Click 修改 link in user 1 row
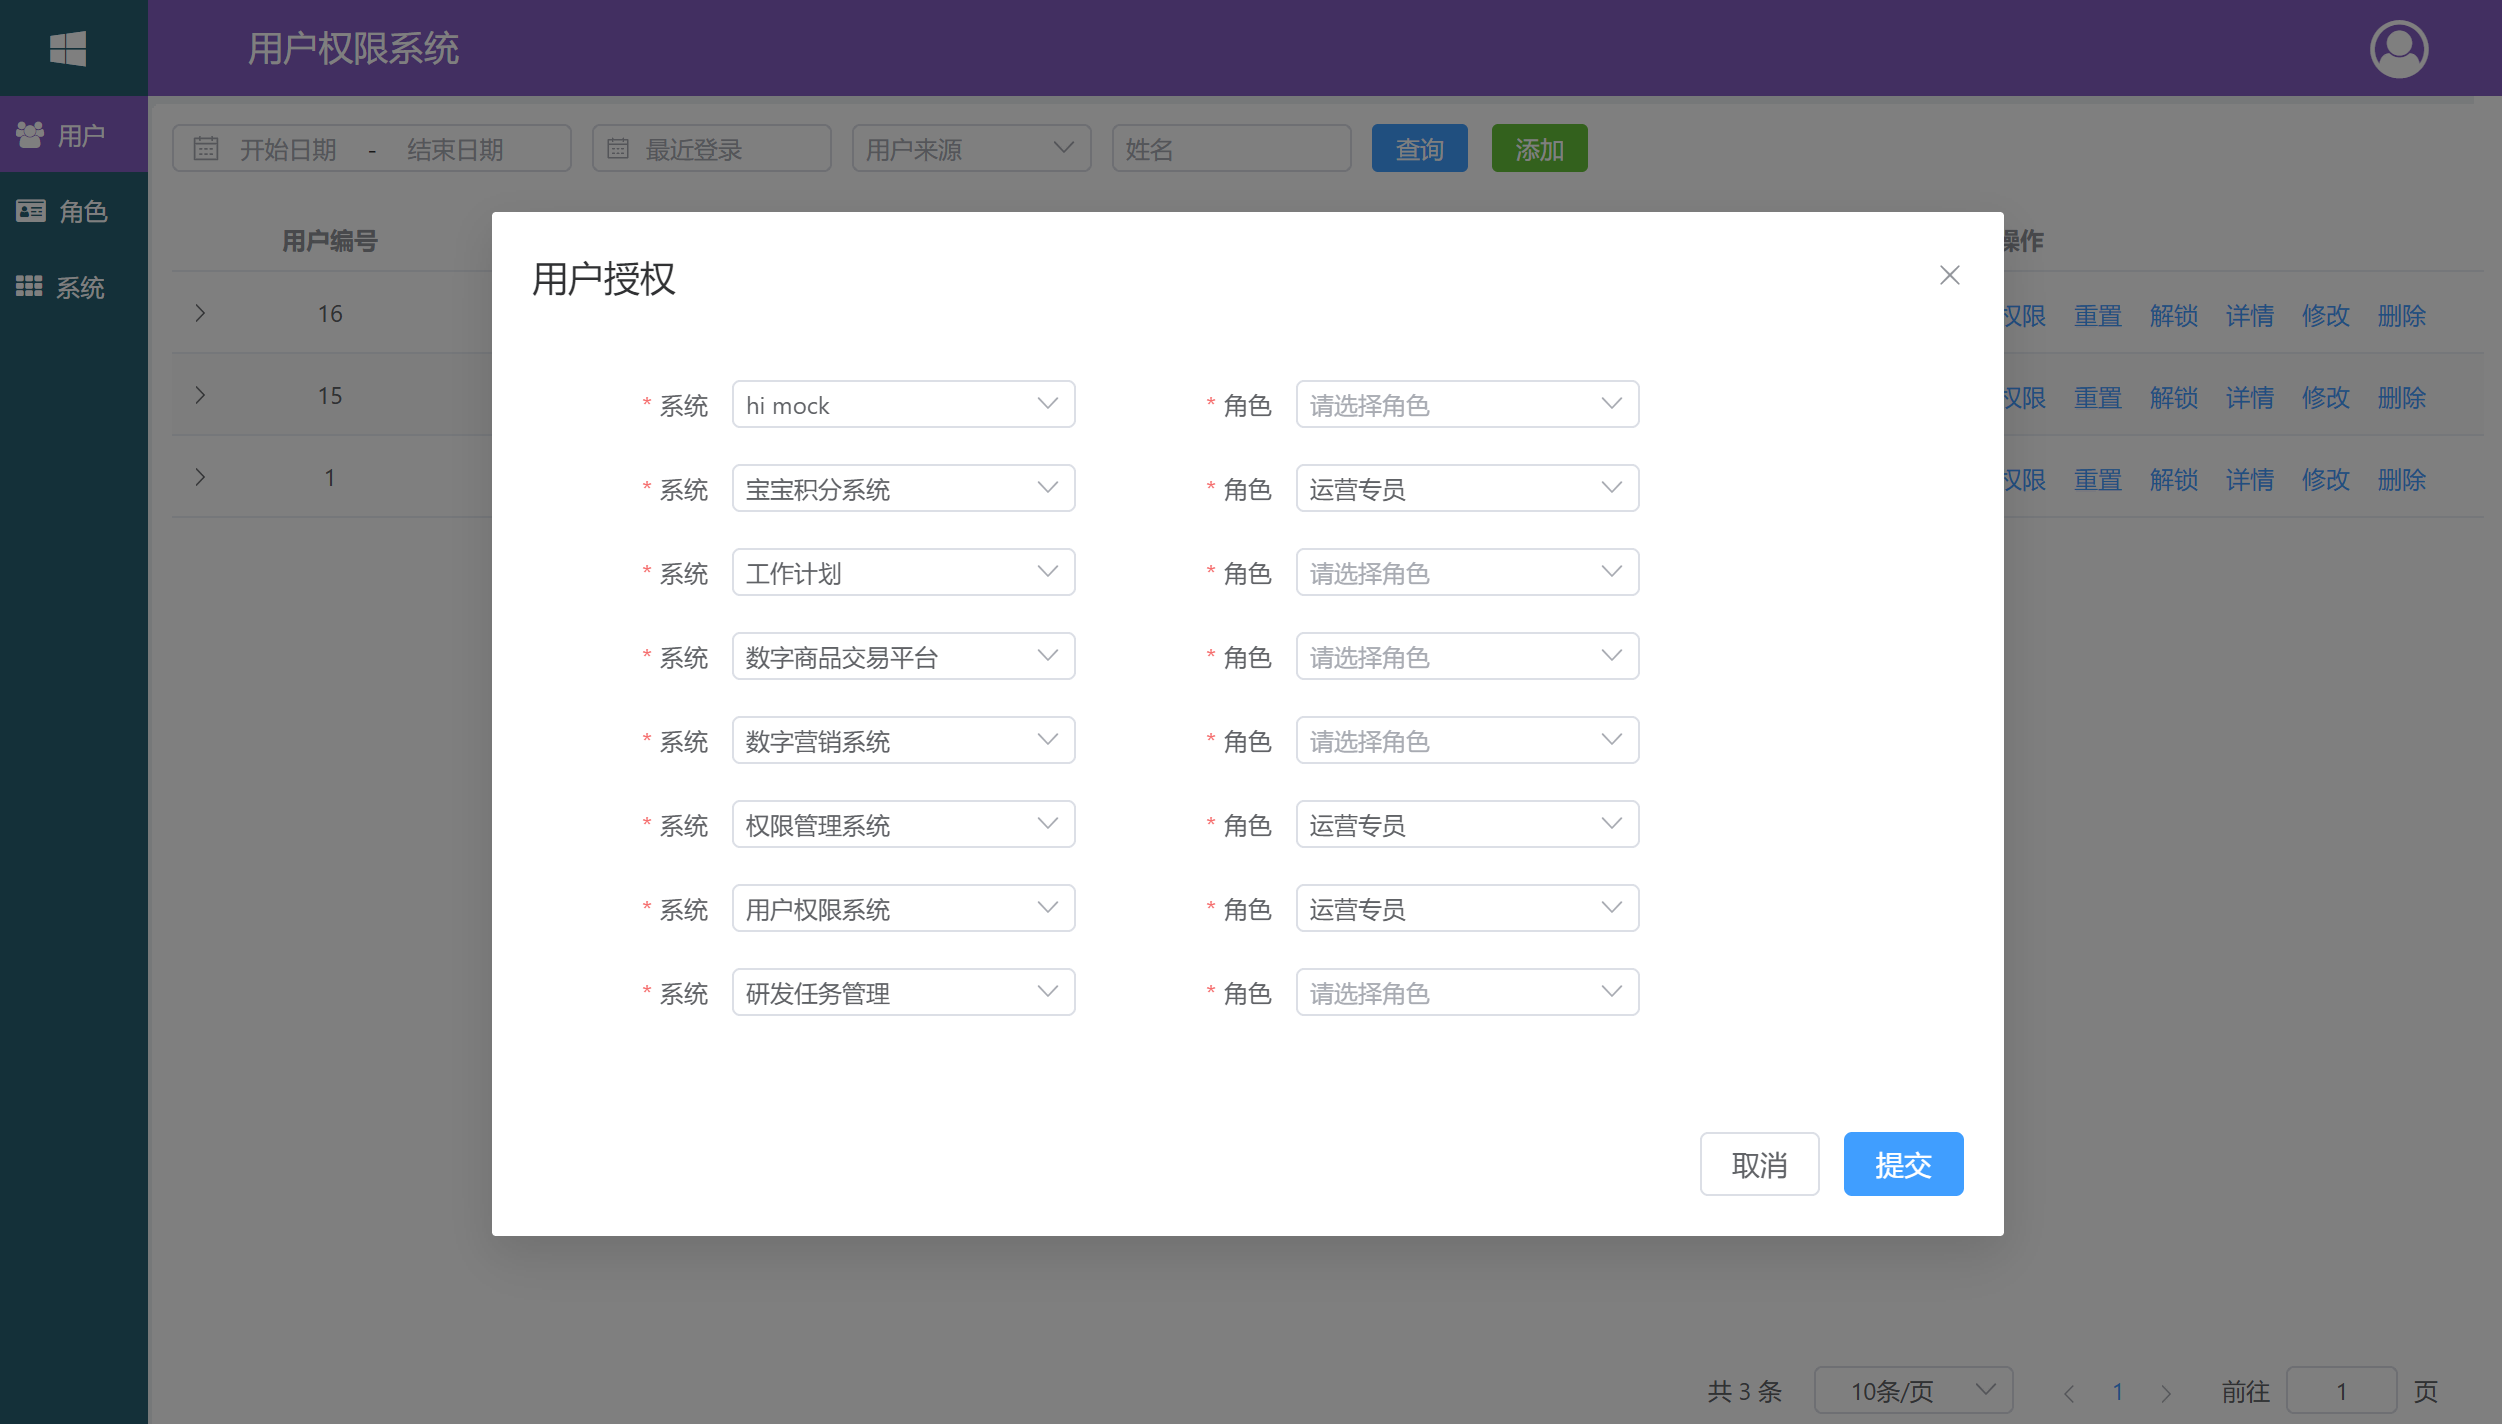 2325,479
